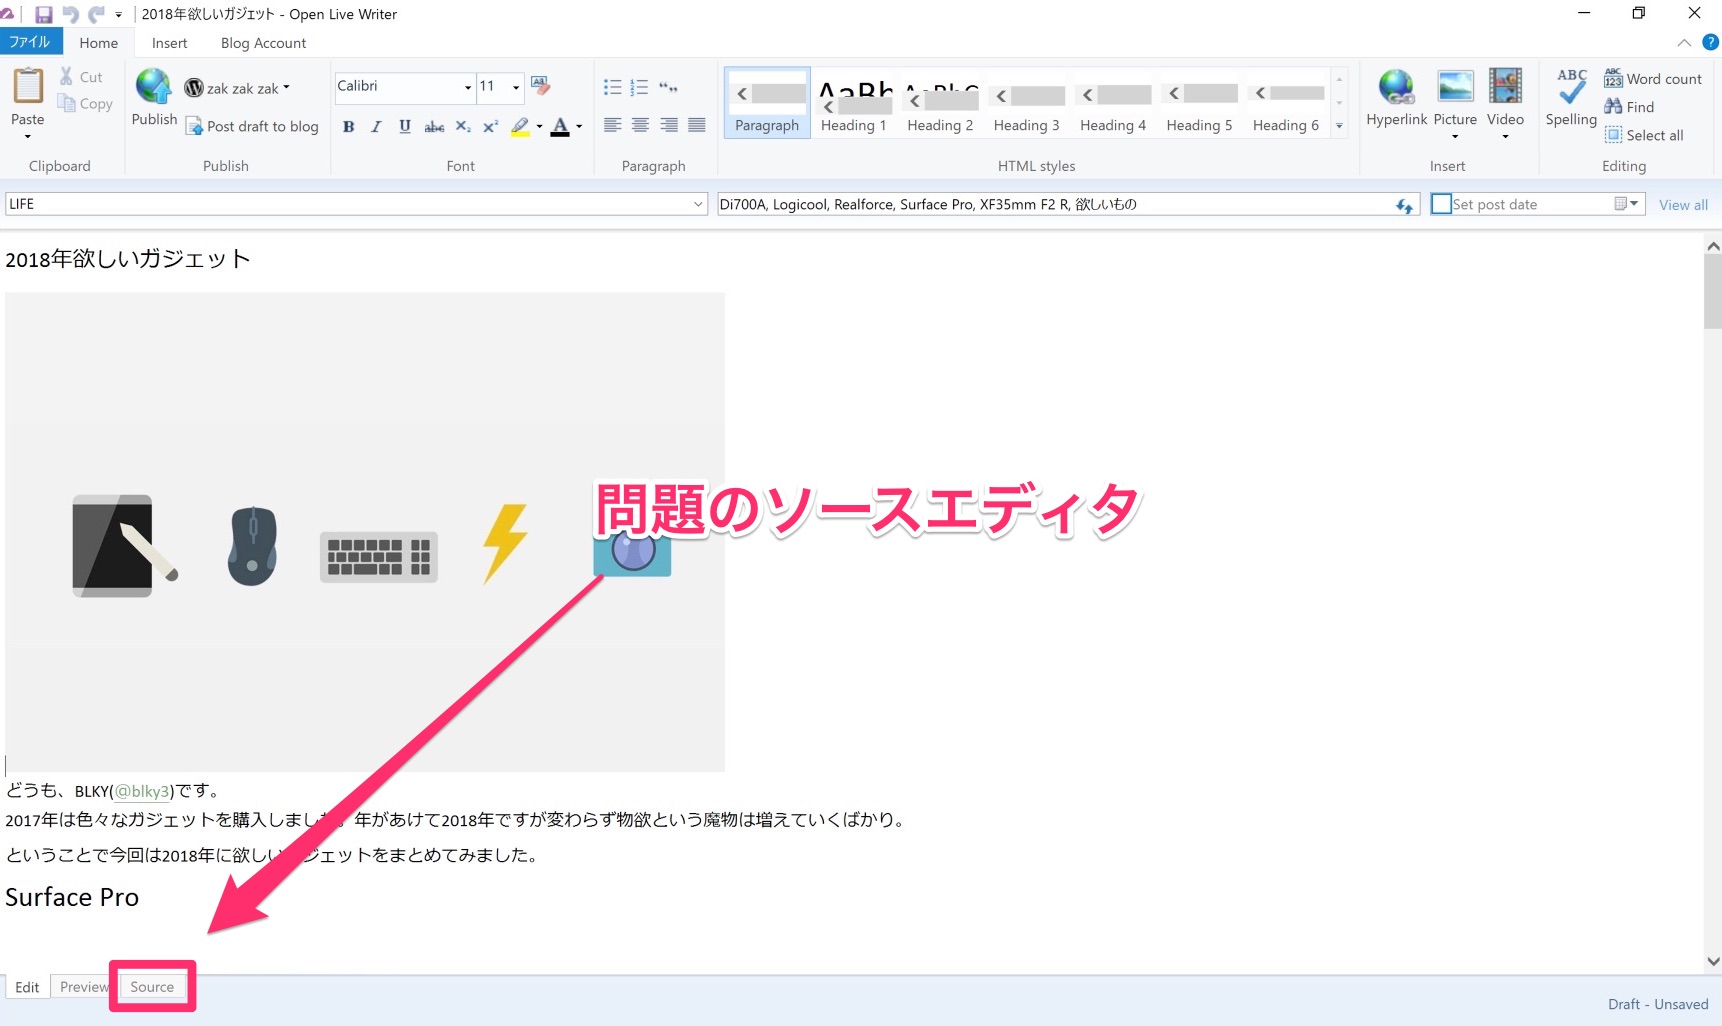Select the Paragraph HTML style
Screen dimensions: 1722x1026
click(x=767, y=103)
